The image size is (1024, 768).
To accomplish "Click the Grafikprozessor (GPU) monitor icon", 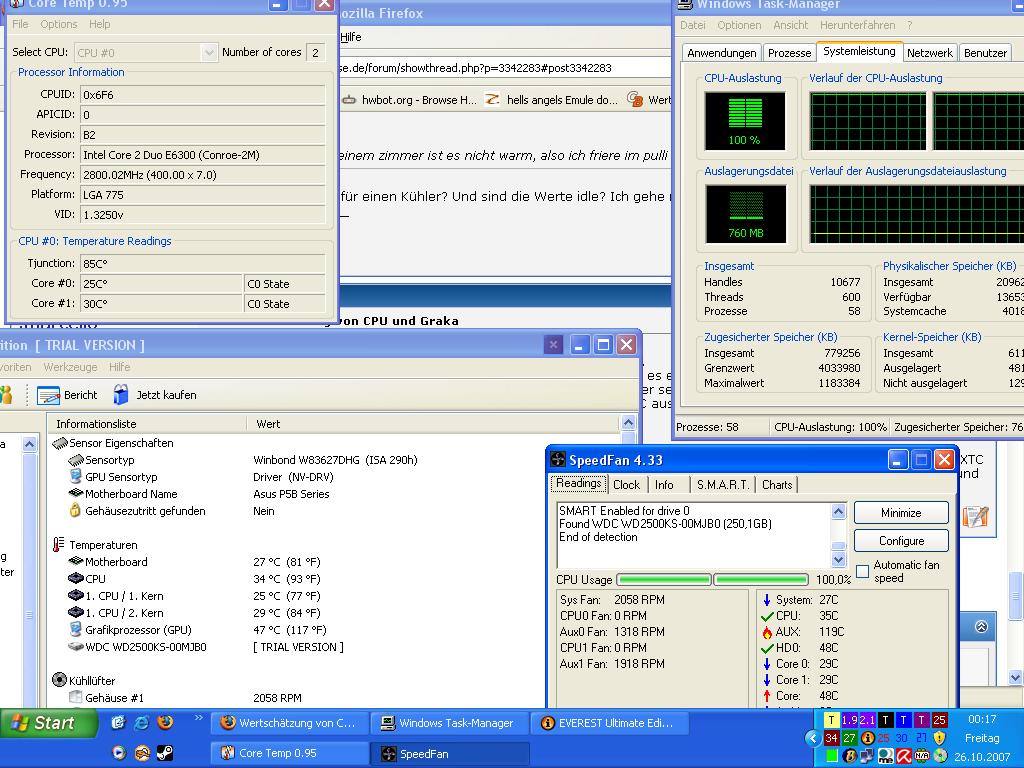I will pos(76,630).
